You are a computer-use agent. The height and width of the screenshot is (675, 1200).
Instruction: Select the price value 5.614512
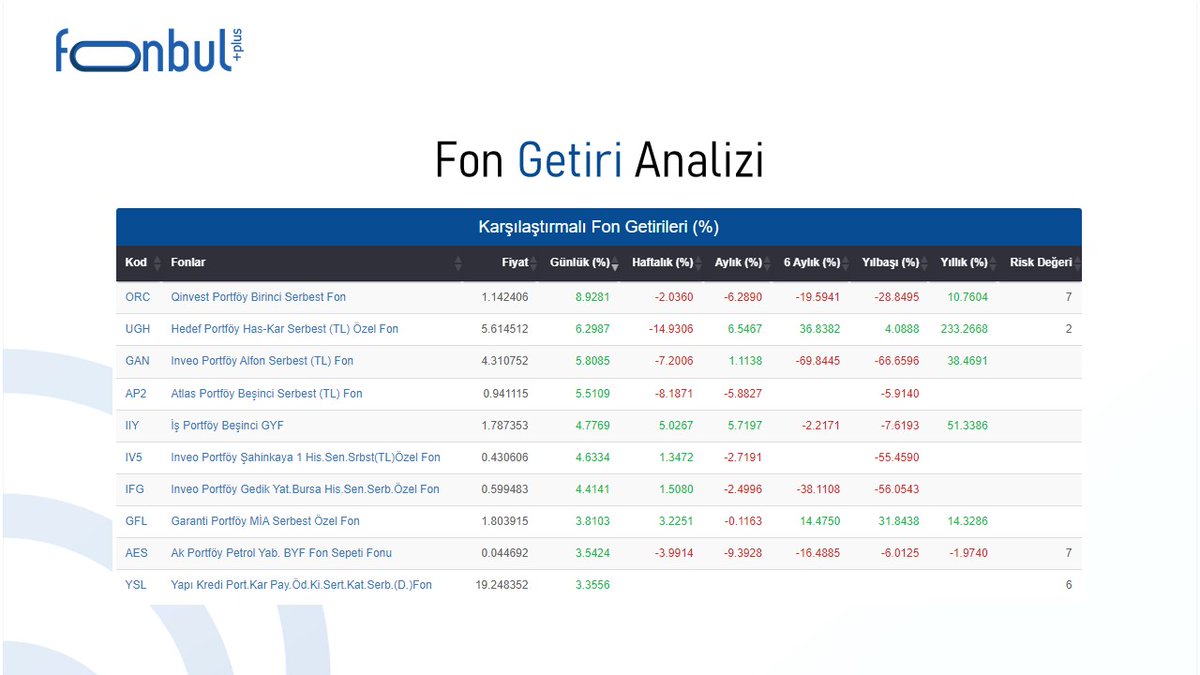[505, 329]
